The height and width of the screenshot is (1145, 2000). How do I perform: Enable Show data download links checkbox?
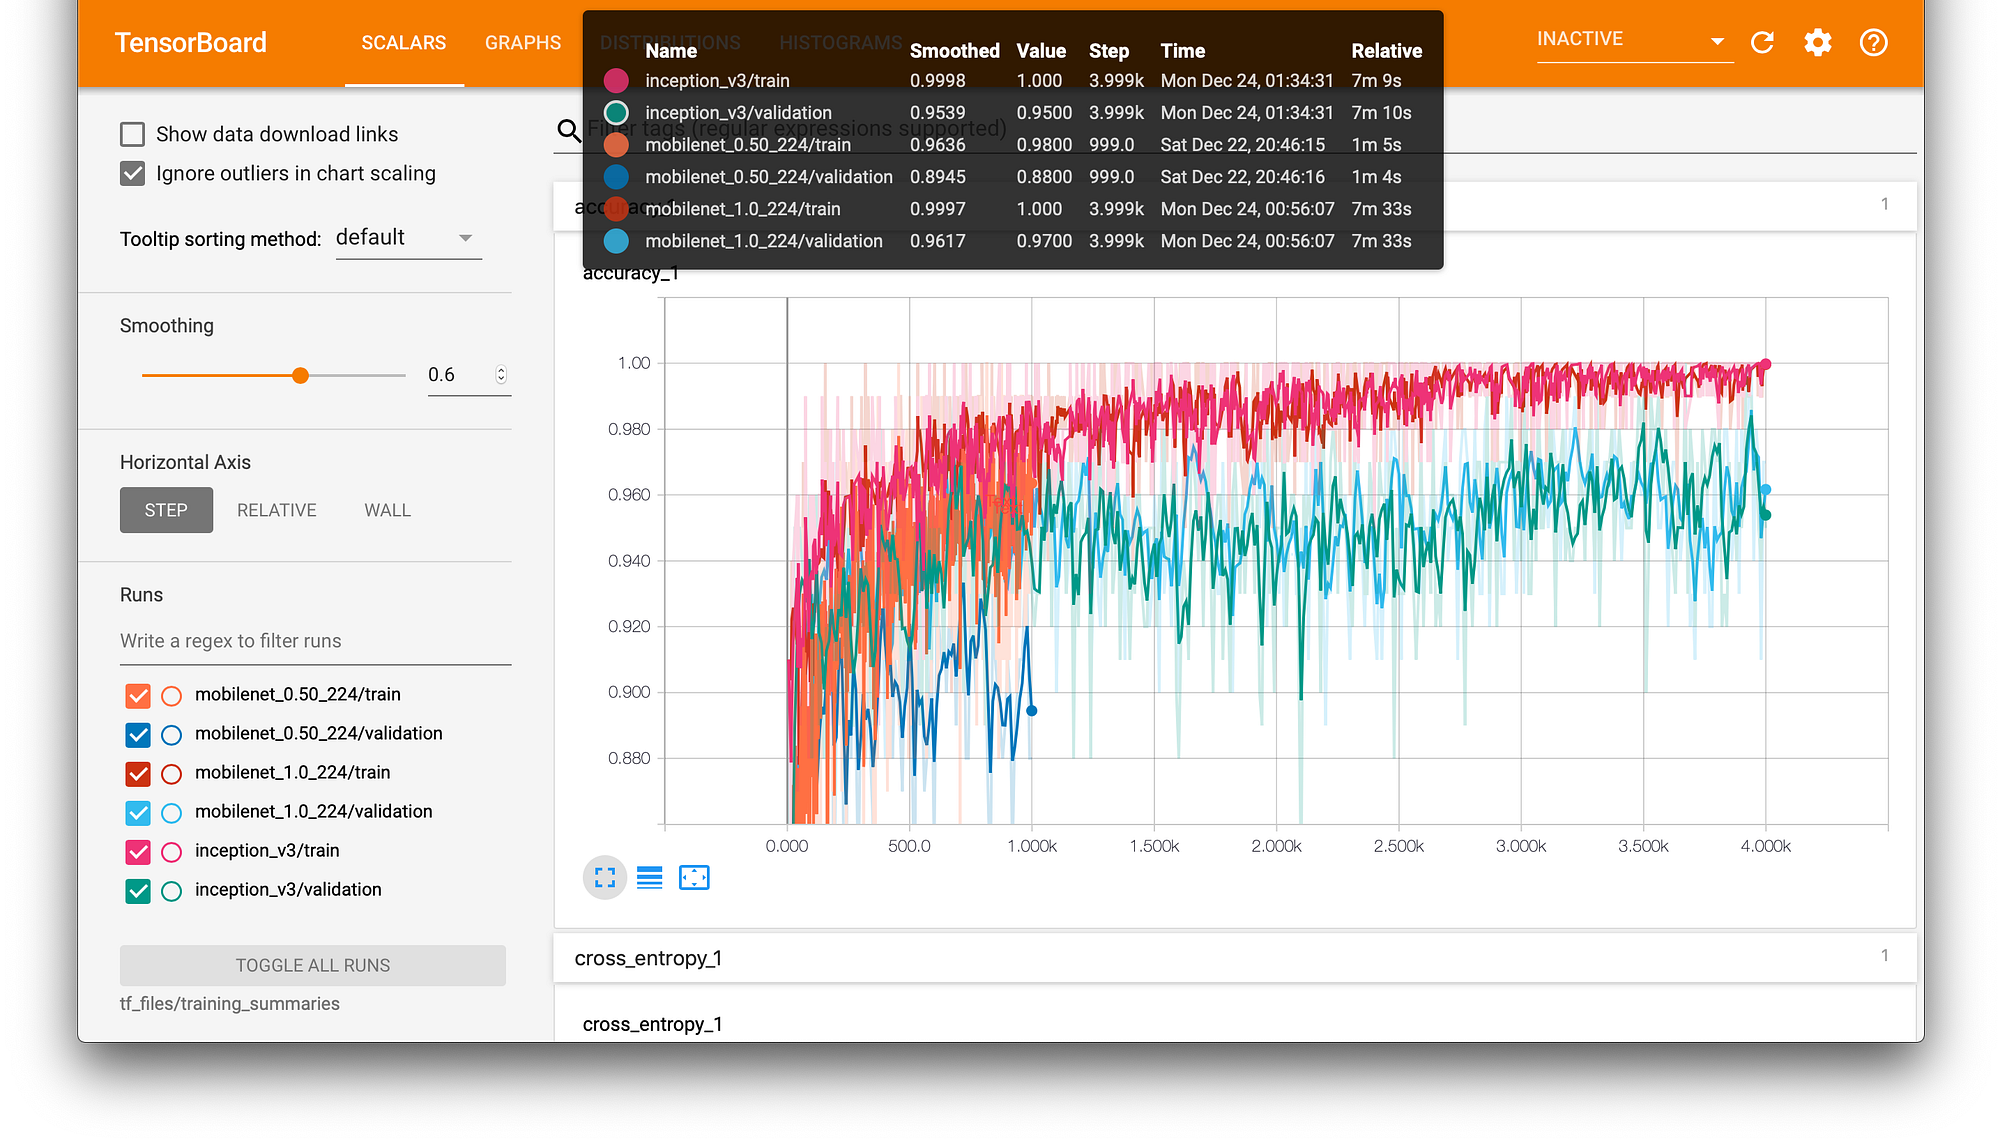click(x=133, y=134)
